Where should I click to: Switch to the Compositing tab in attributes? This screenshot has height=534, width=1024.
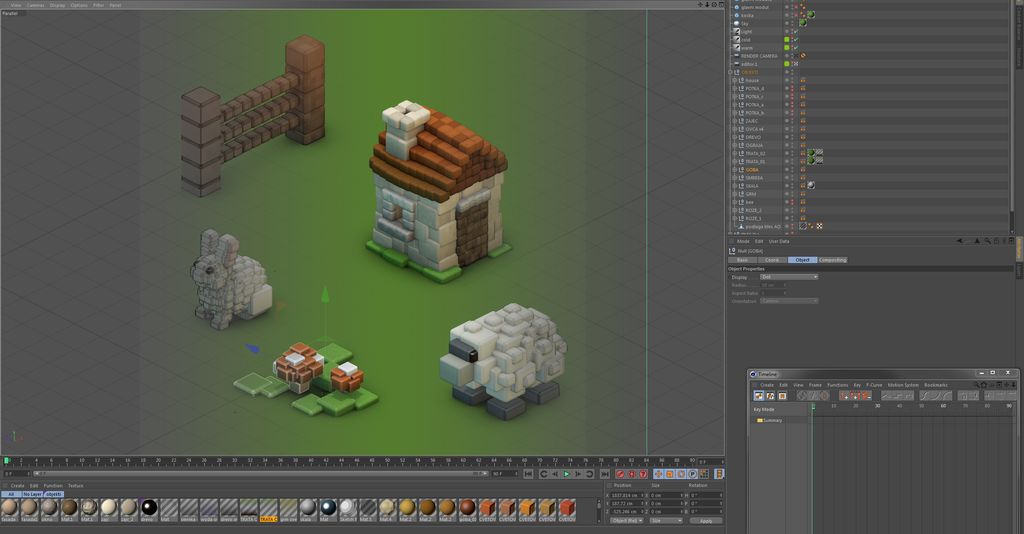point(832,260)
